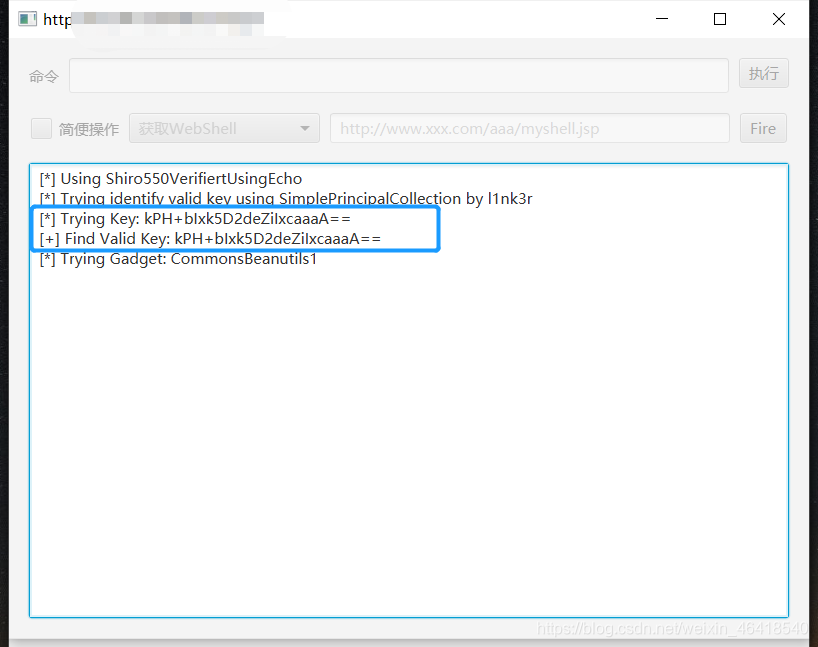Click the 'Find Valid Key' log line
The width and height of the screenshot is (818, 647).
210,239
